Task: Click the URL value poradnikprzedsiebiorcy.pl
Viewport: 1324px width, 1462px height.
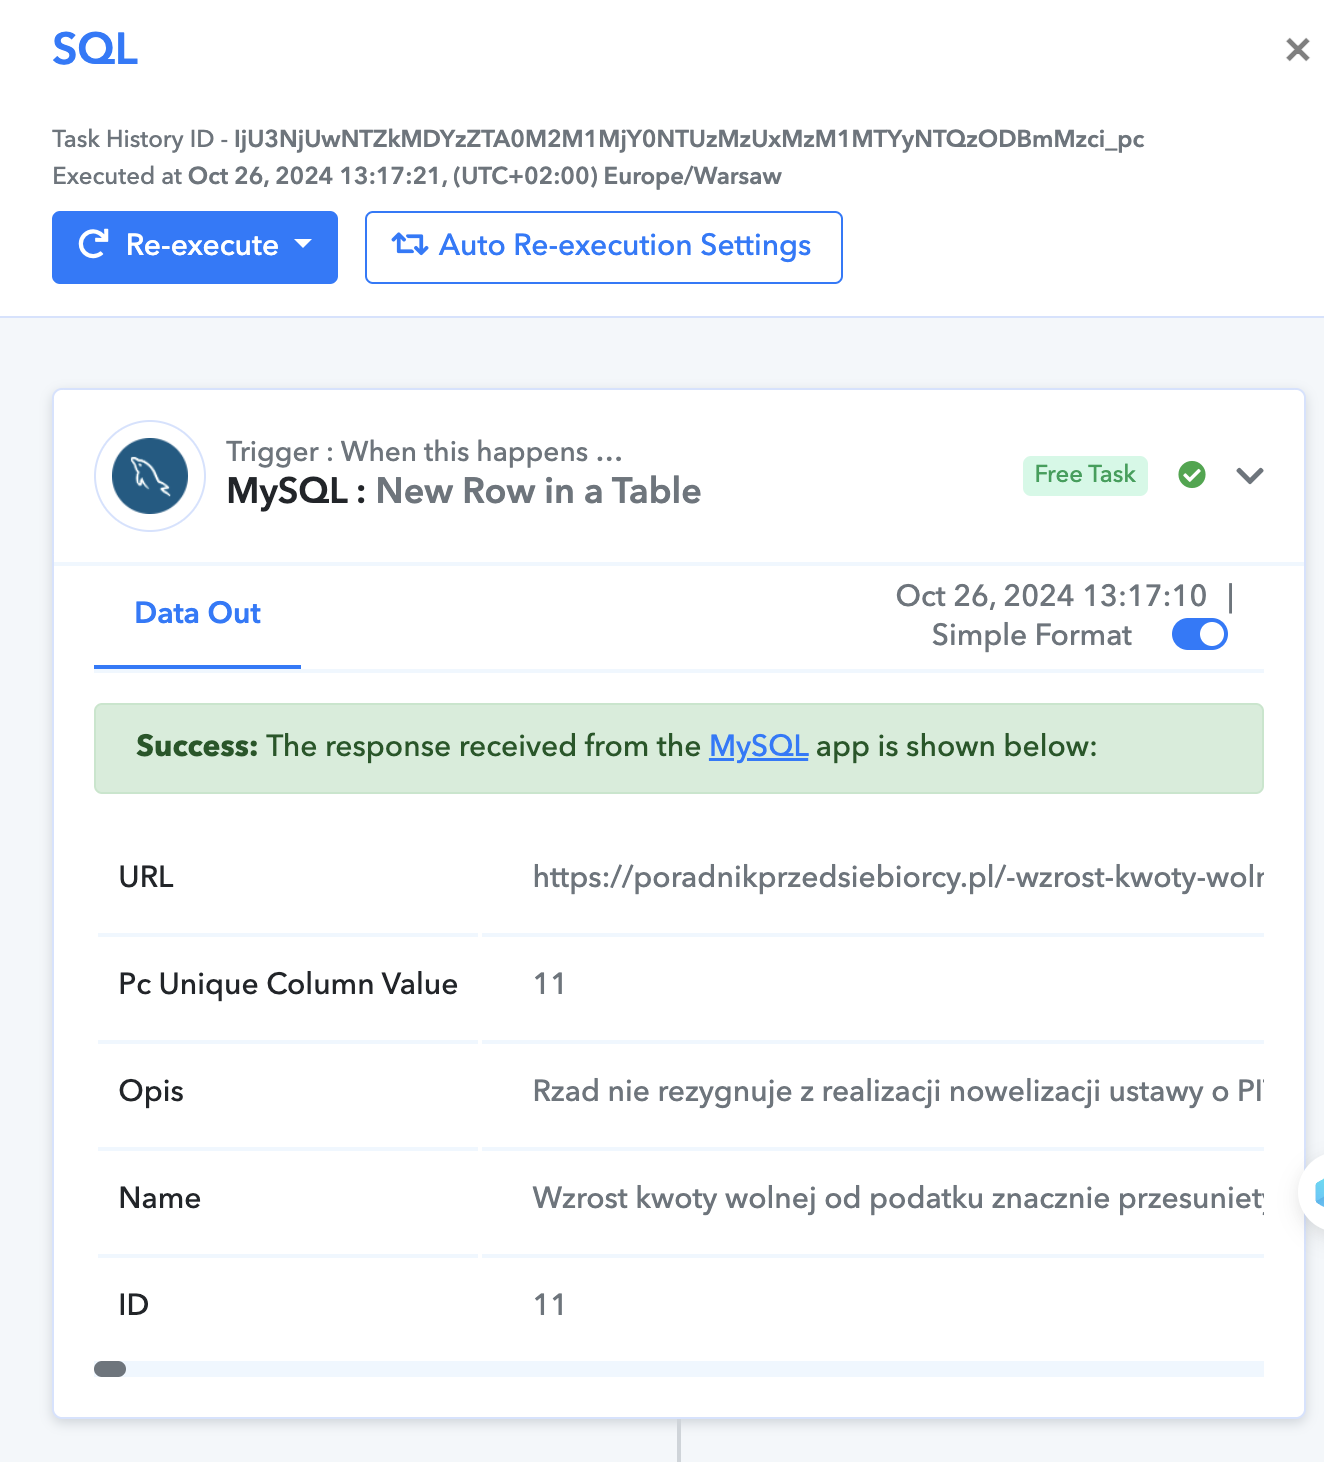Action: [897, 877]
